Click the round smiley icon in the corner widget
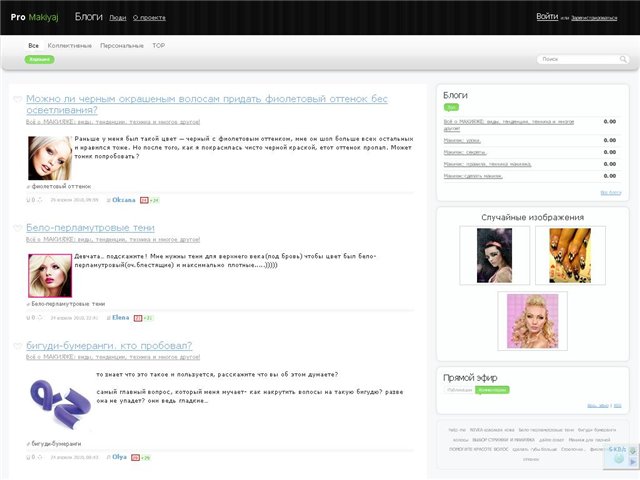 coord(619,459)
